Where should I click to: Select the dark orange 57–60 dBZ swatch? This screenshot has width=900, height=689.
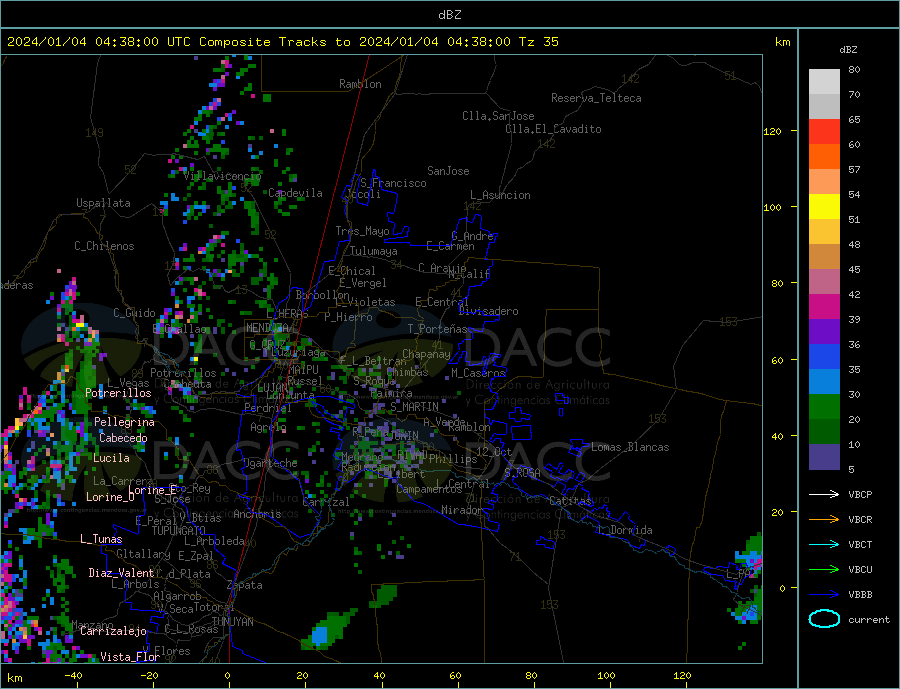tap(824, 157)
